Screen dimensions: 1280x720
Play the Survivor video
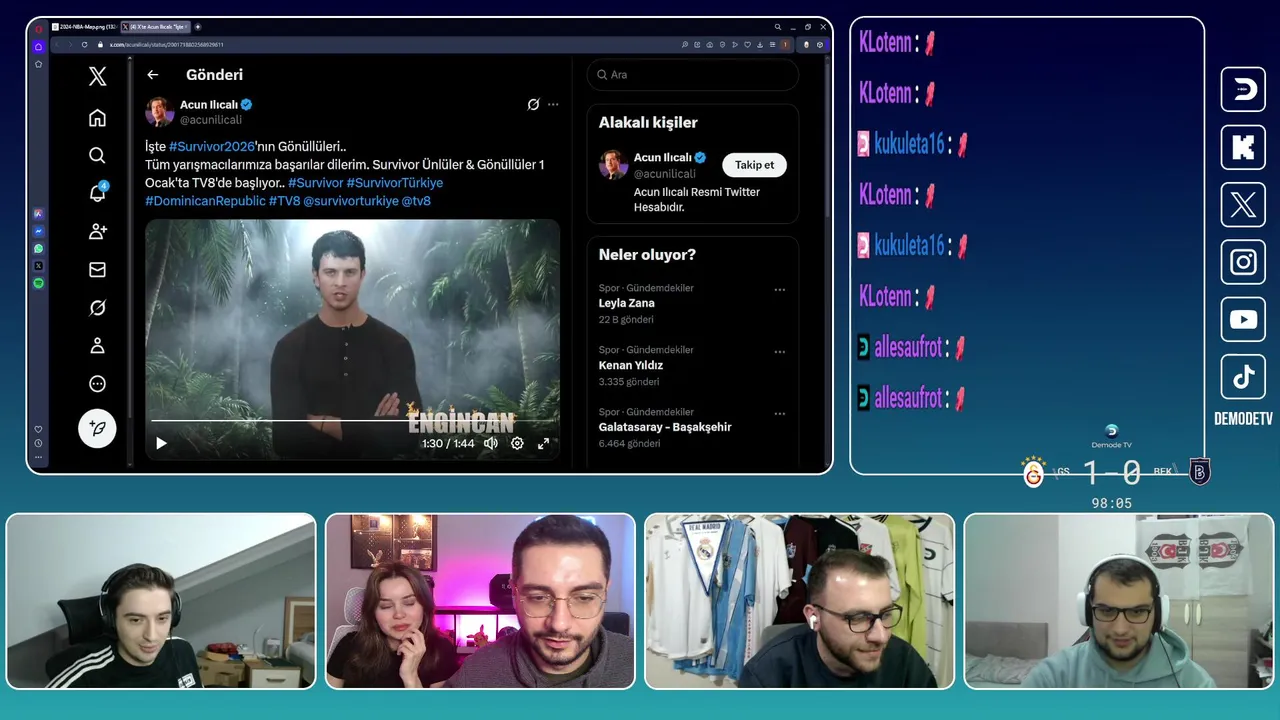click(161, 443)
